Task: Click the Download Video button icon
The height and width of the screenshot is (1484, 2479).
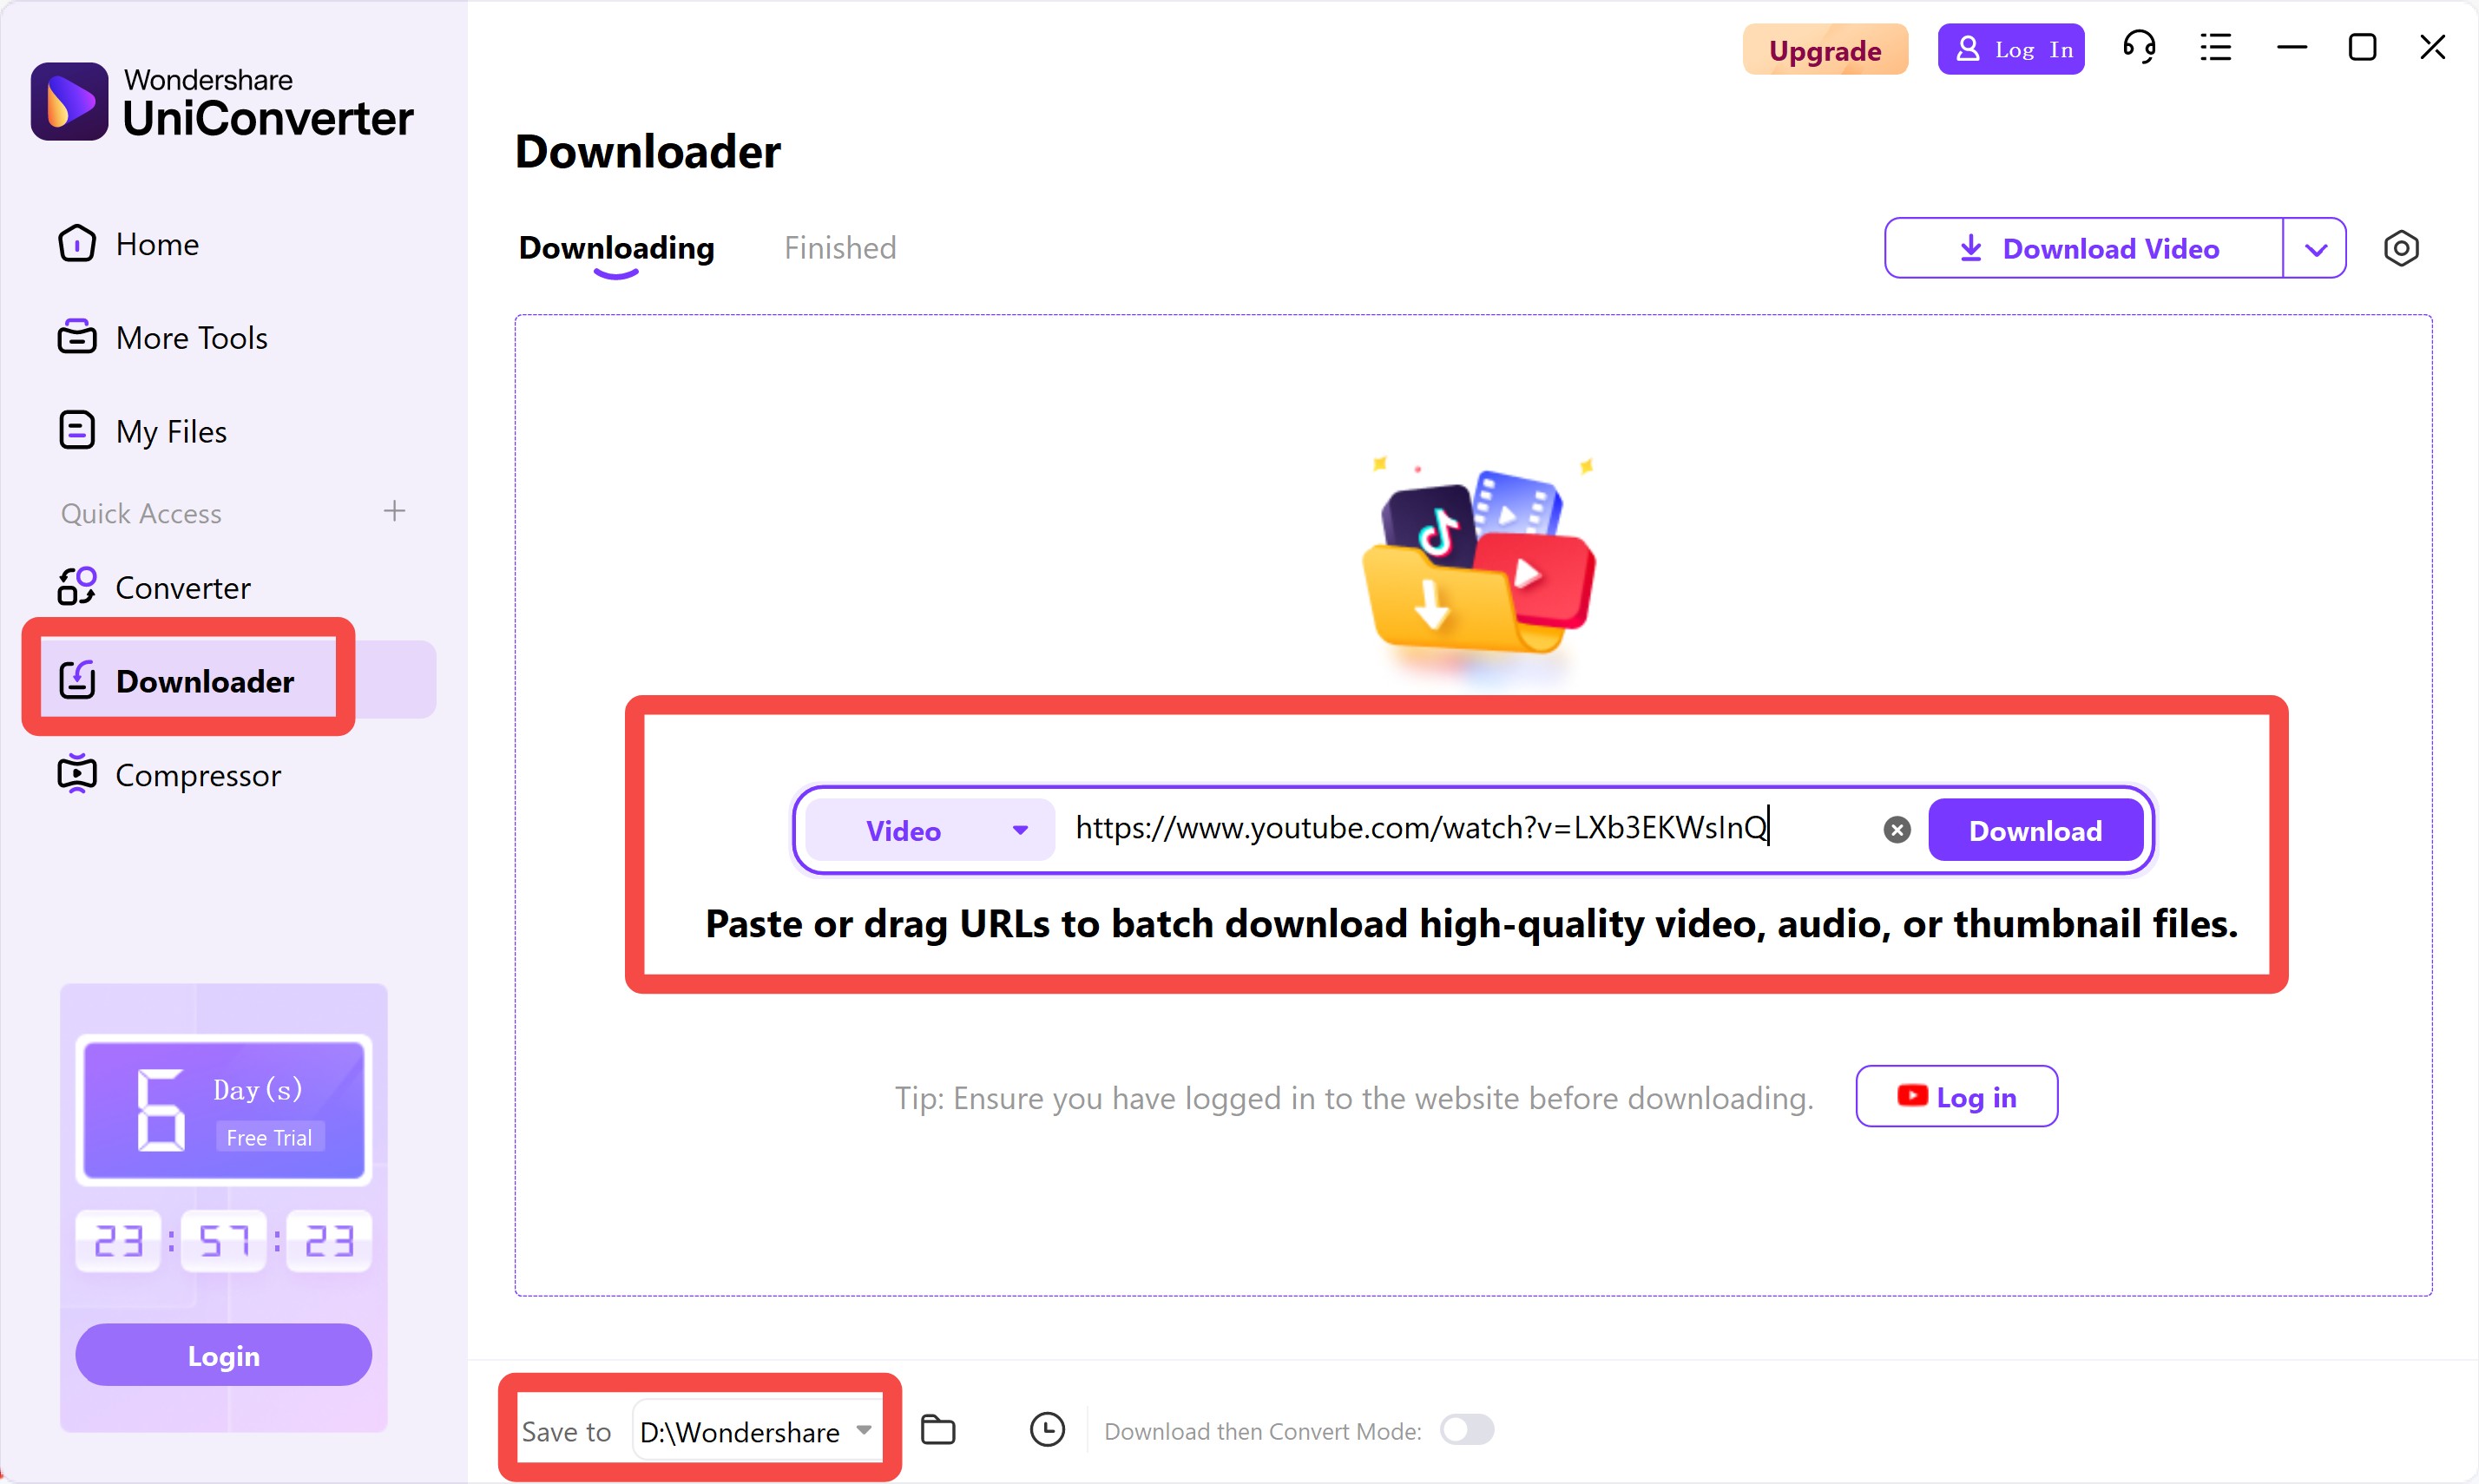Action: click(1967, 247)
